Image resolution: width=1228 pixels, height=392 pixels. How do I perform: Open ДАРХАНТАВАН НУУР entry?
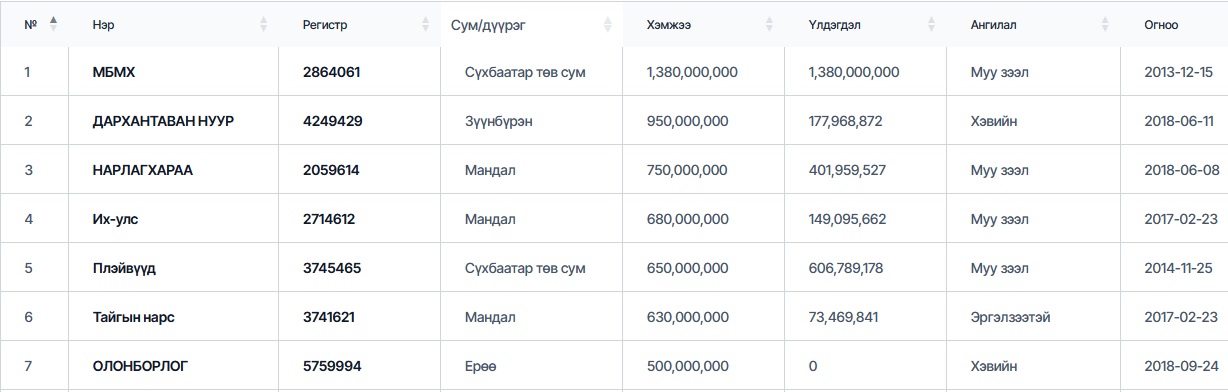coord(163,121)
